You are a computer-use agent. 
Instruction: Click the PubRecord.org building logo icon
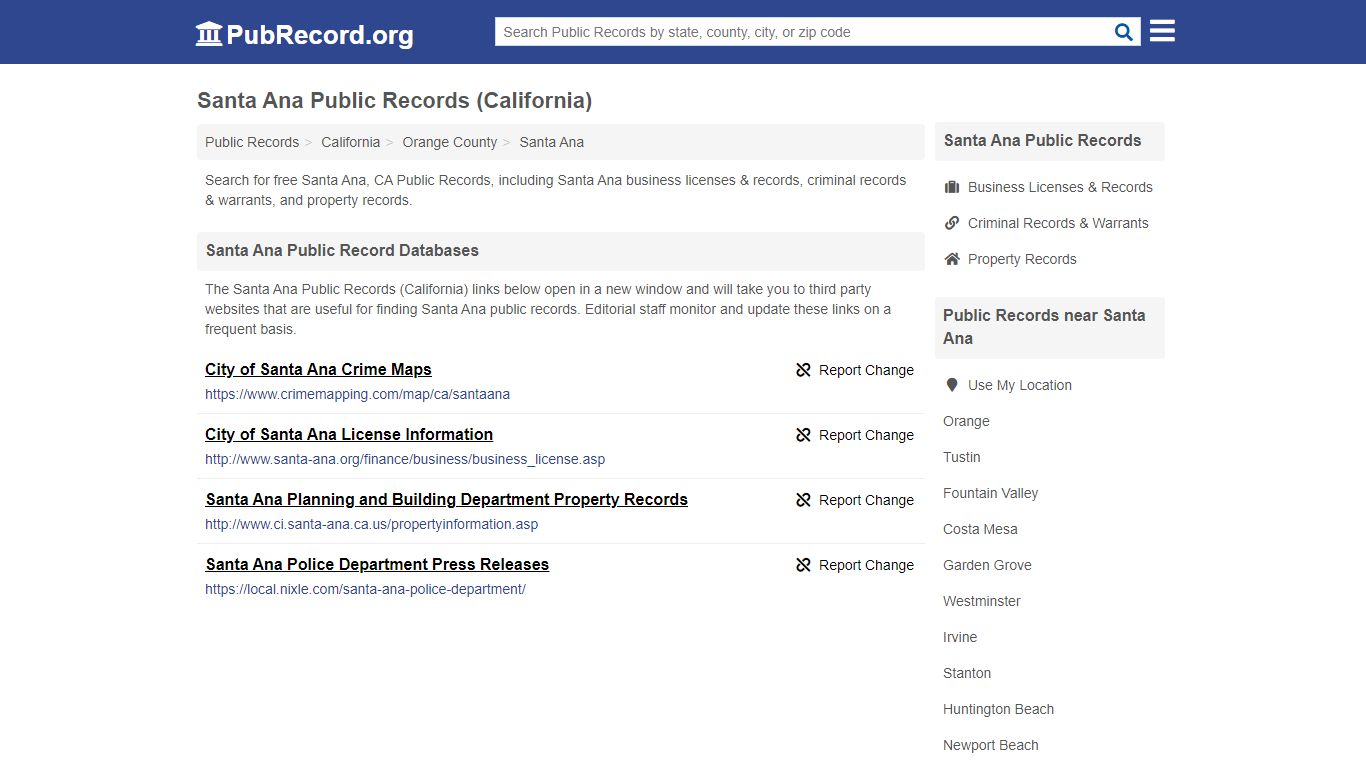coord(209,34)
